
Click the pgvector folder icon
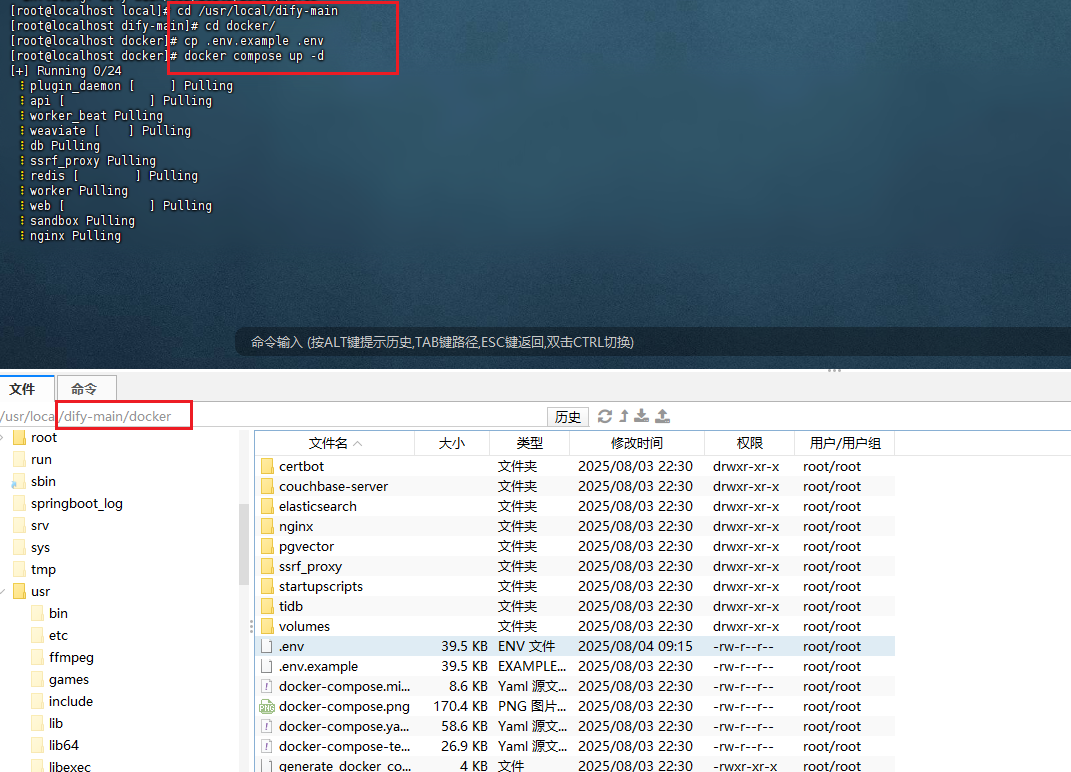[x=267, y=547]
